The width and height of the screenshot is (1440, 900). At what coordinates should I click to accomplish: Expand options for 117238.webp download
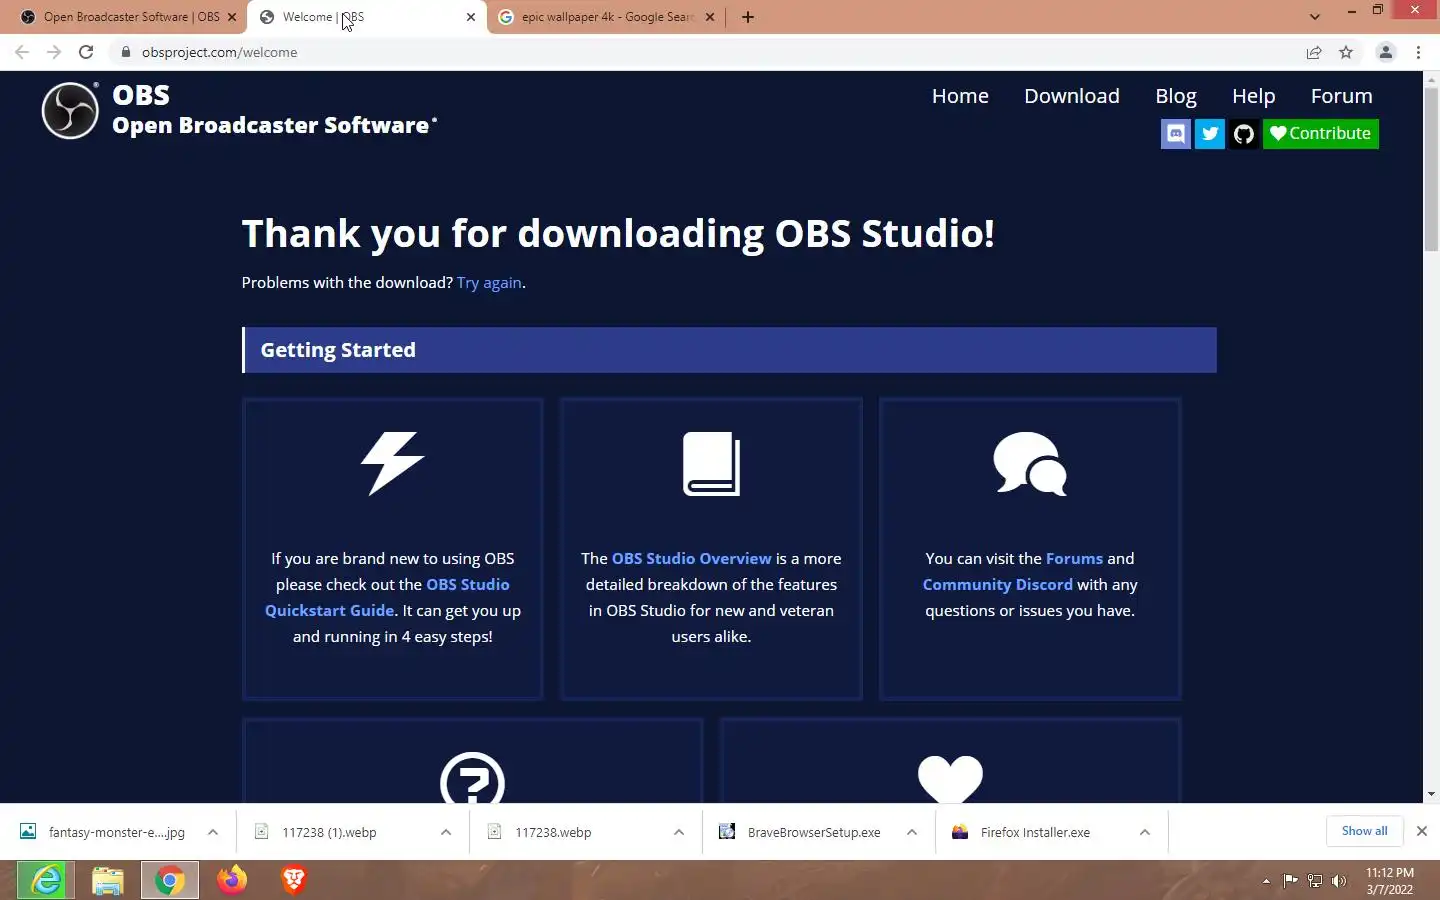pyautogui.click(x=679, y=832)
